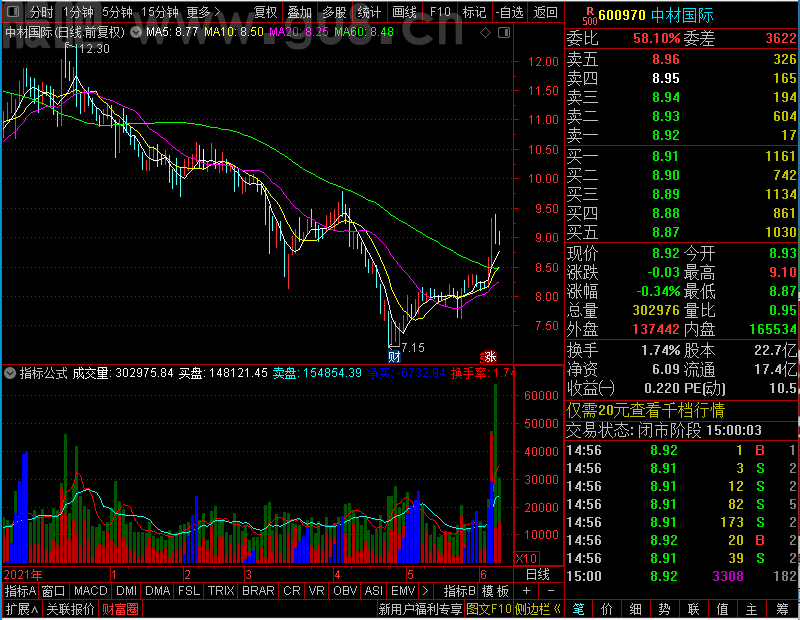800x620 pixels.
Task: Click the 标记 mark button
Action: pos(474,12)
